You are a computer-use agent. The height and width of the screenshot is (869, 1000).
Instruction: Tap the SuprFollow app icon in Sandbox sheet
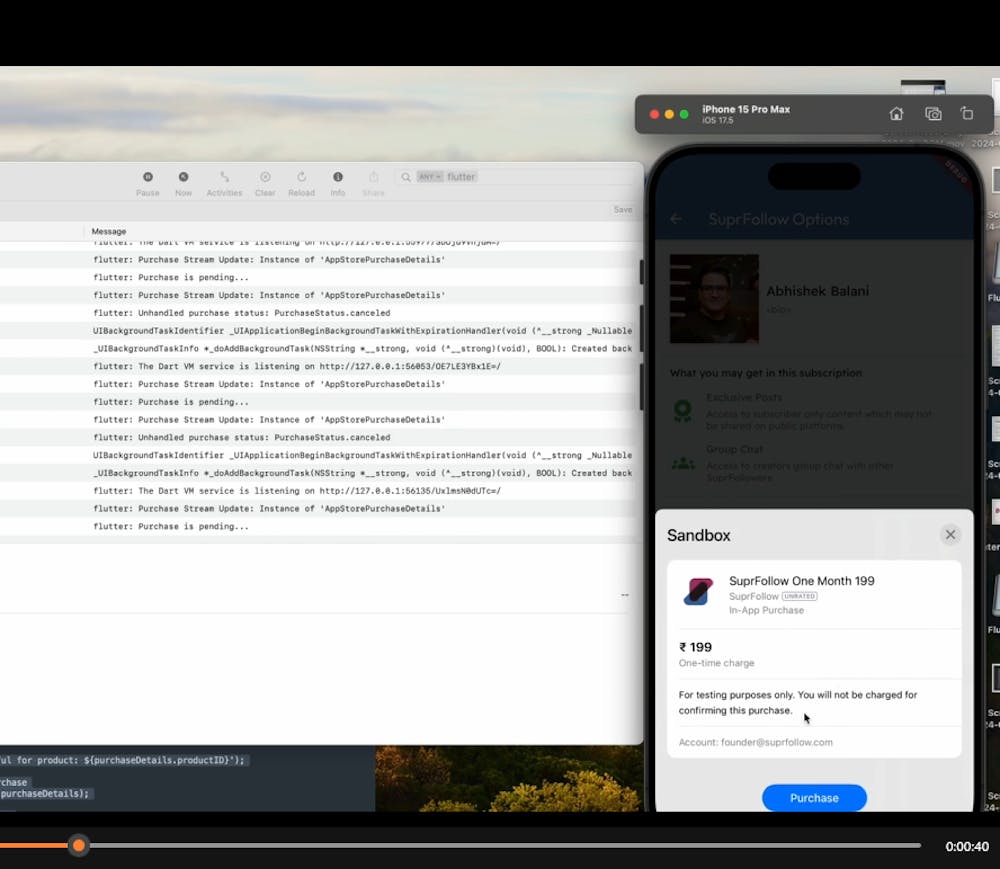pos(698,591)
